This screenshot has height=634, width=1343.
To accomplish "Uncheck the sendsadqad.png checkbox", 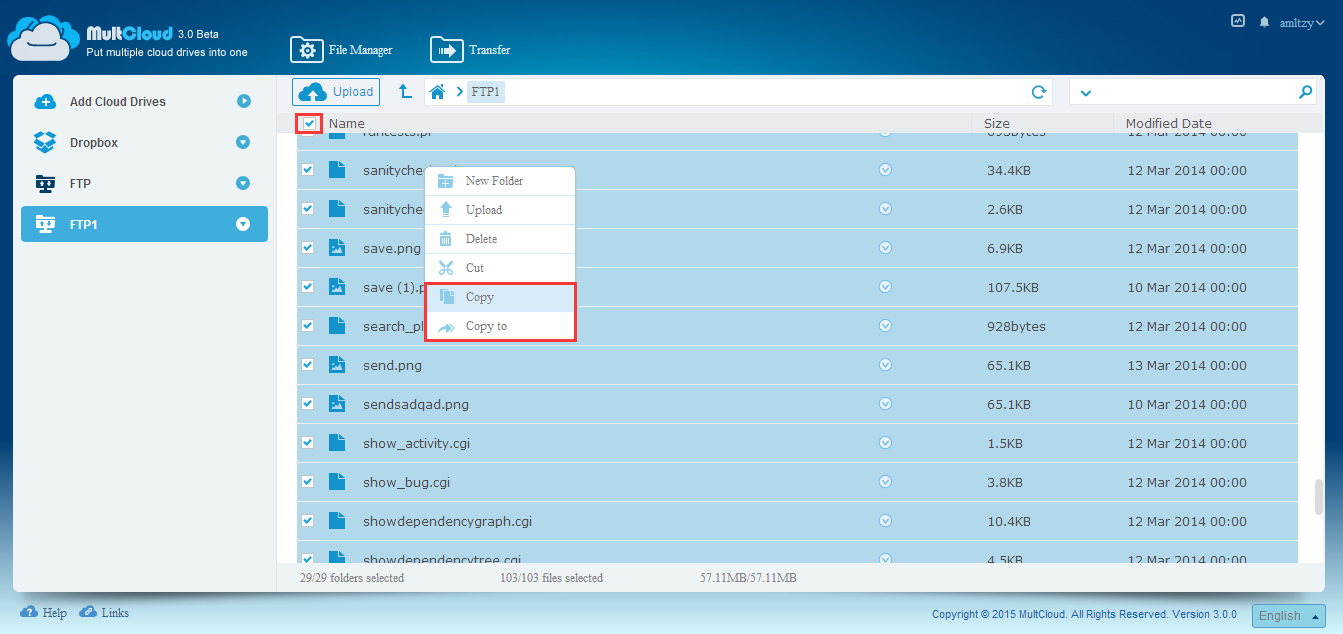I will click(307, 404).
